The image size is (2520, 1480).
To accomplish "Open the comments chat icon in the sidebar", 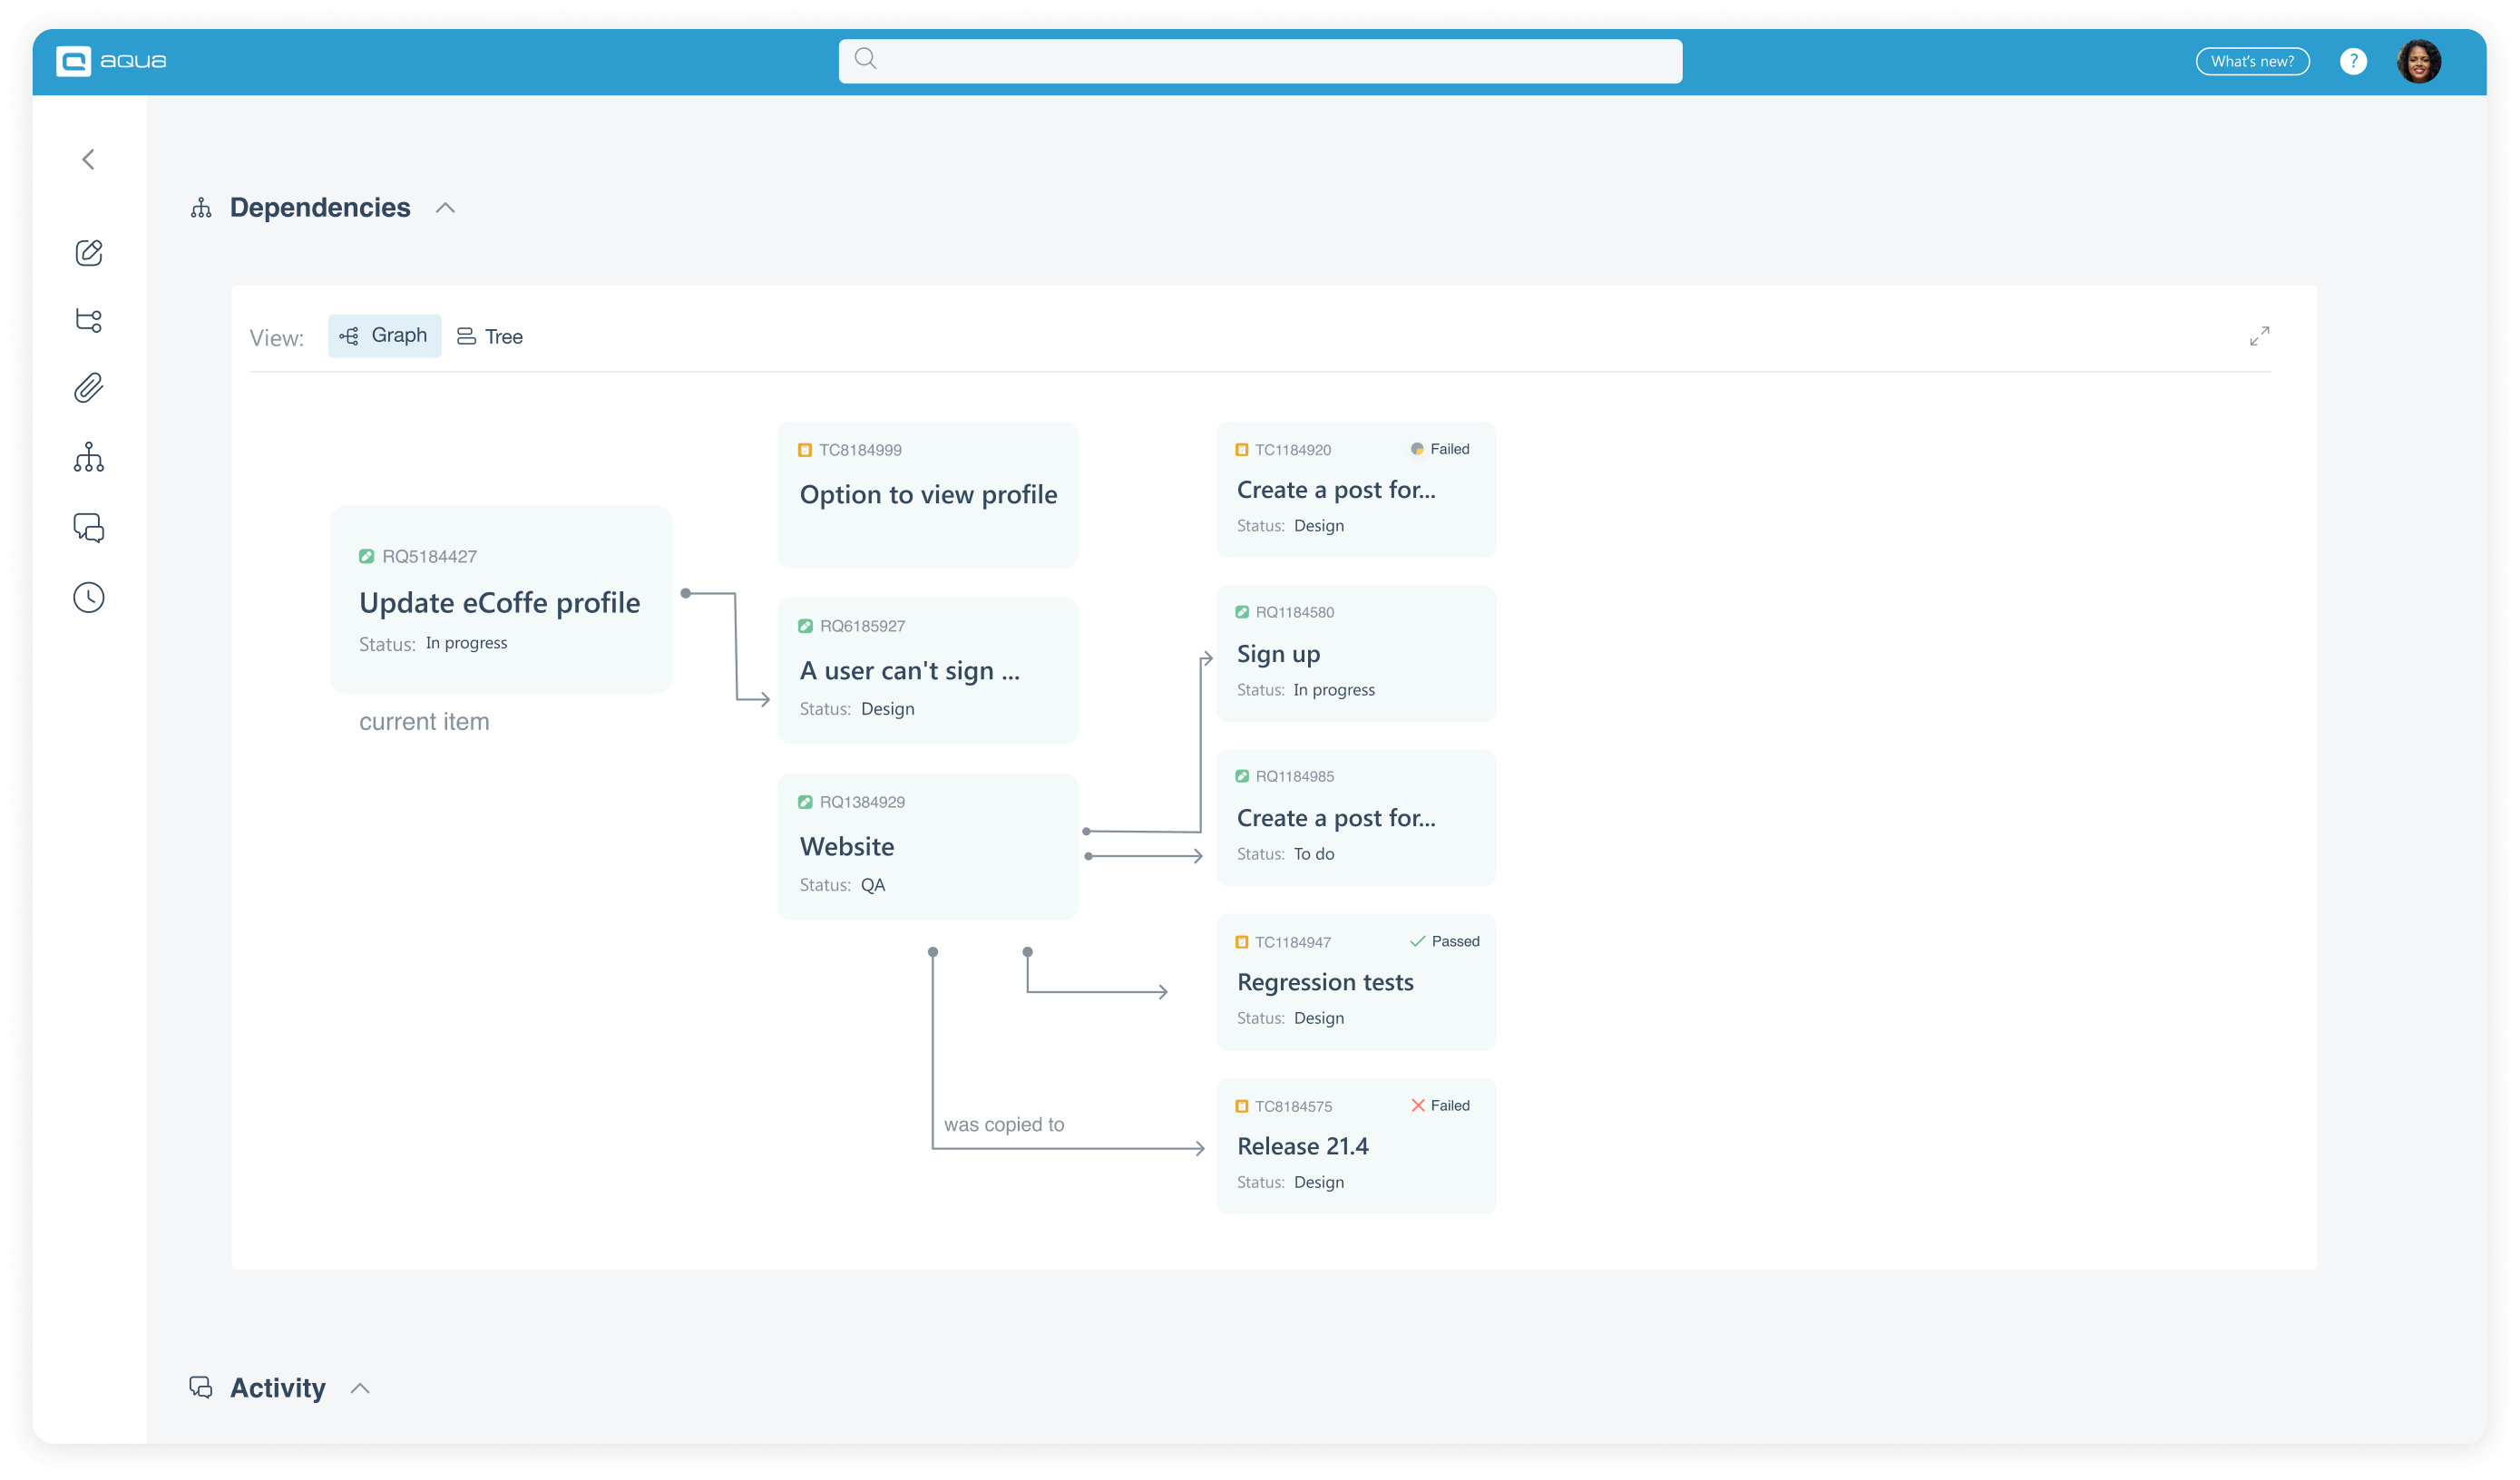I will click(x=88, y=528).
